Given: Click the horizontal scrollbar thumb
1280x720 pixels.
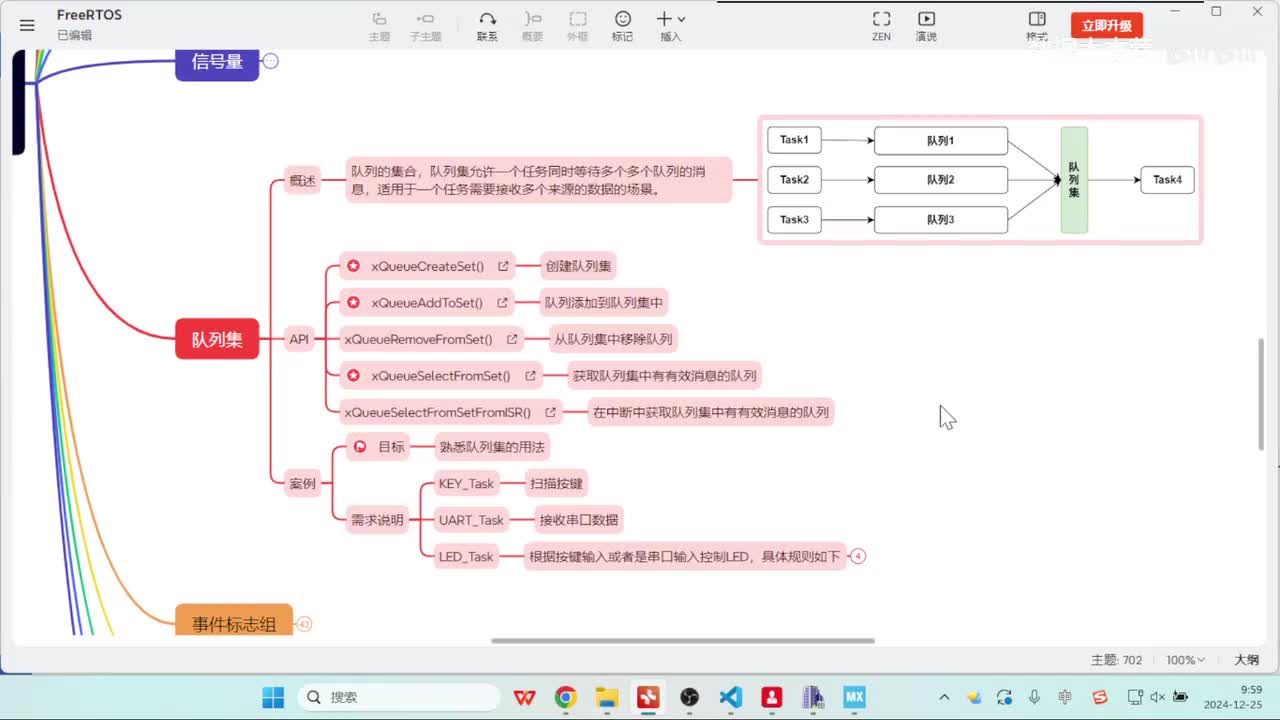Looking at the screenshot, I should [683, 641].
